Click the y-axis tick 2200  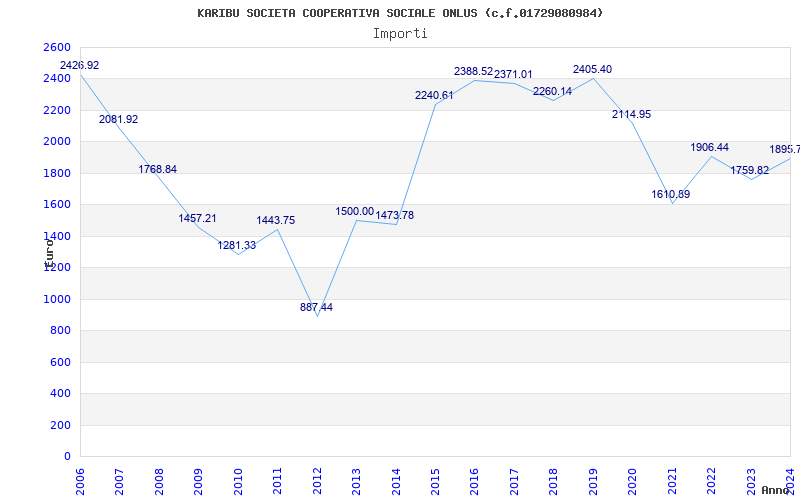click(58, 110)
